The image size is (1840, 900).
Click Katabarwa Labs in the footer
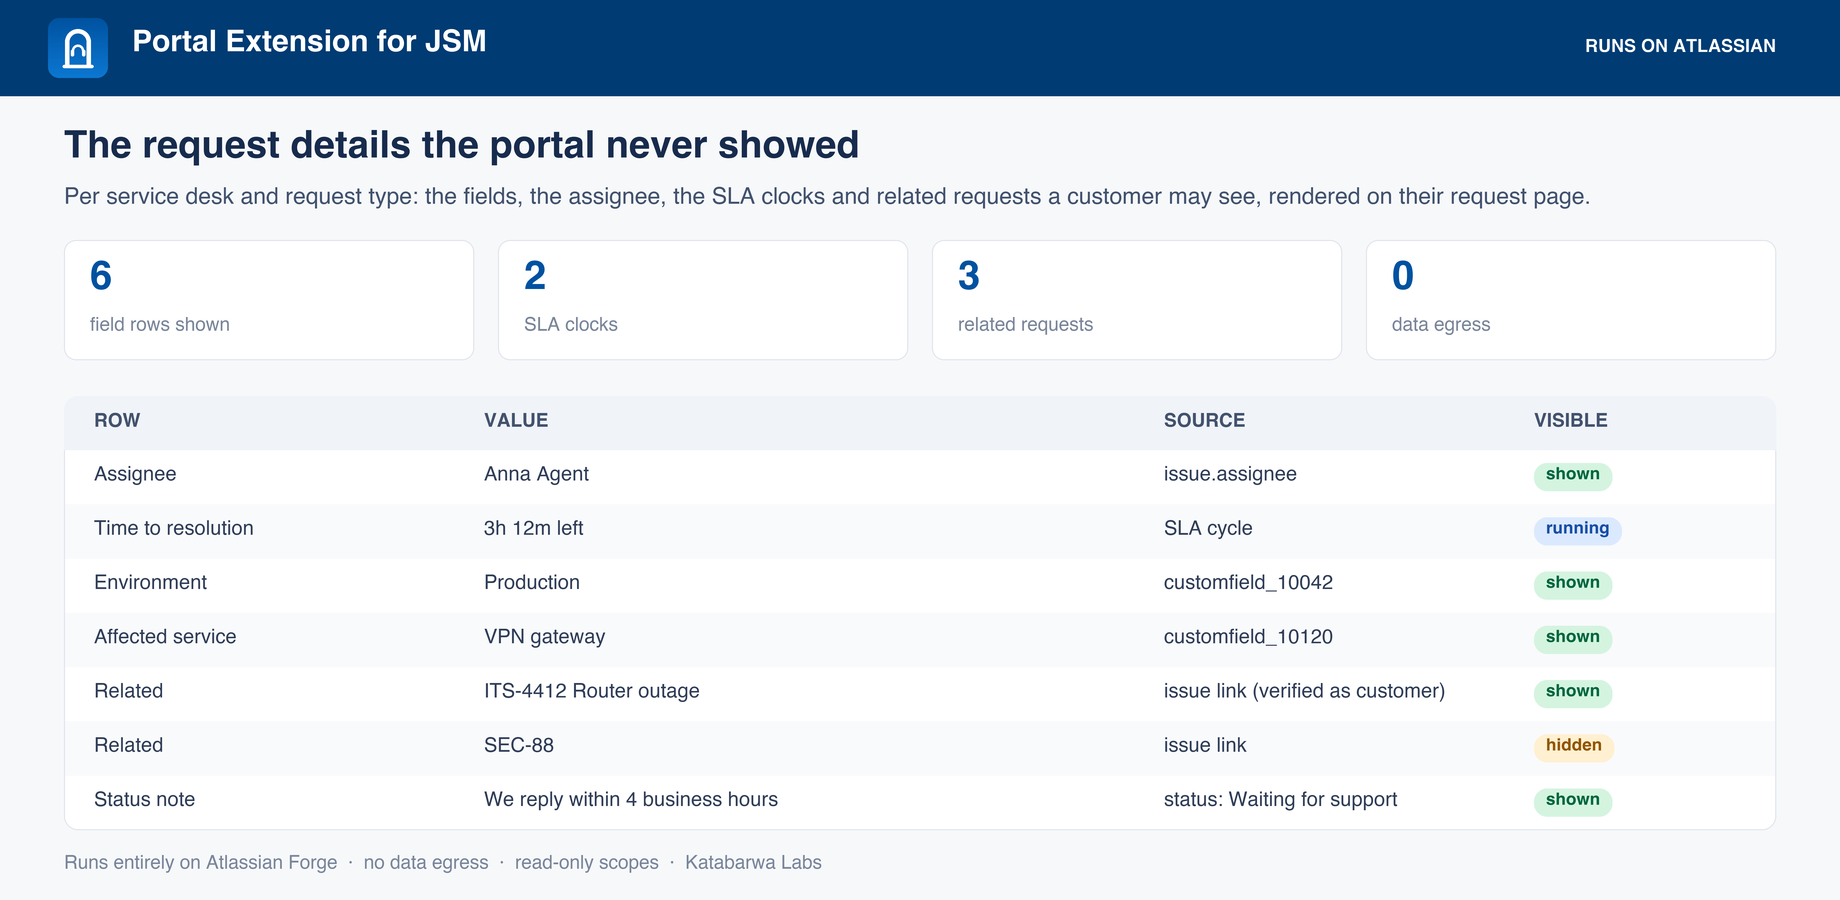pyautogui.click(x=753, y=862)
